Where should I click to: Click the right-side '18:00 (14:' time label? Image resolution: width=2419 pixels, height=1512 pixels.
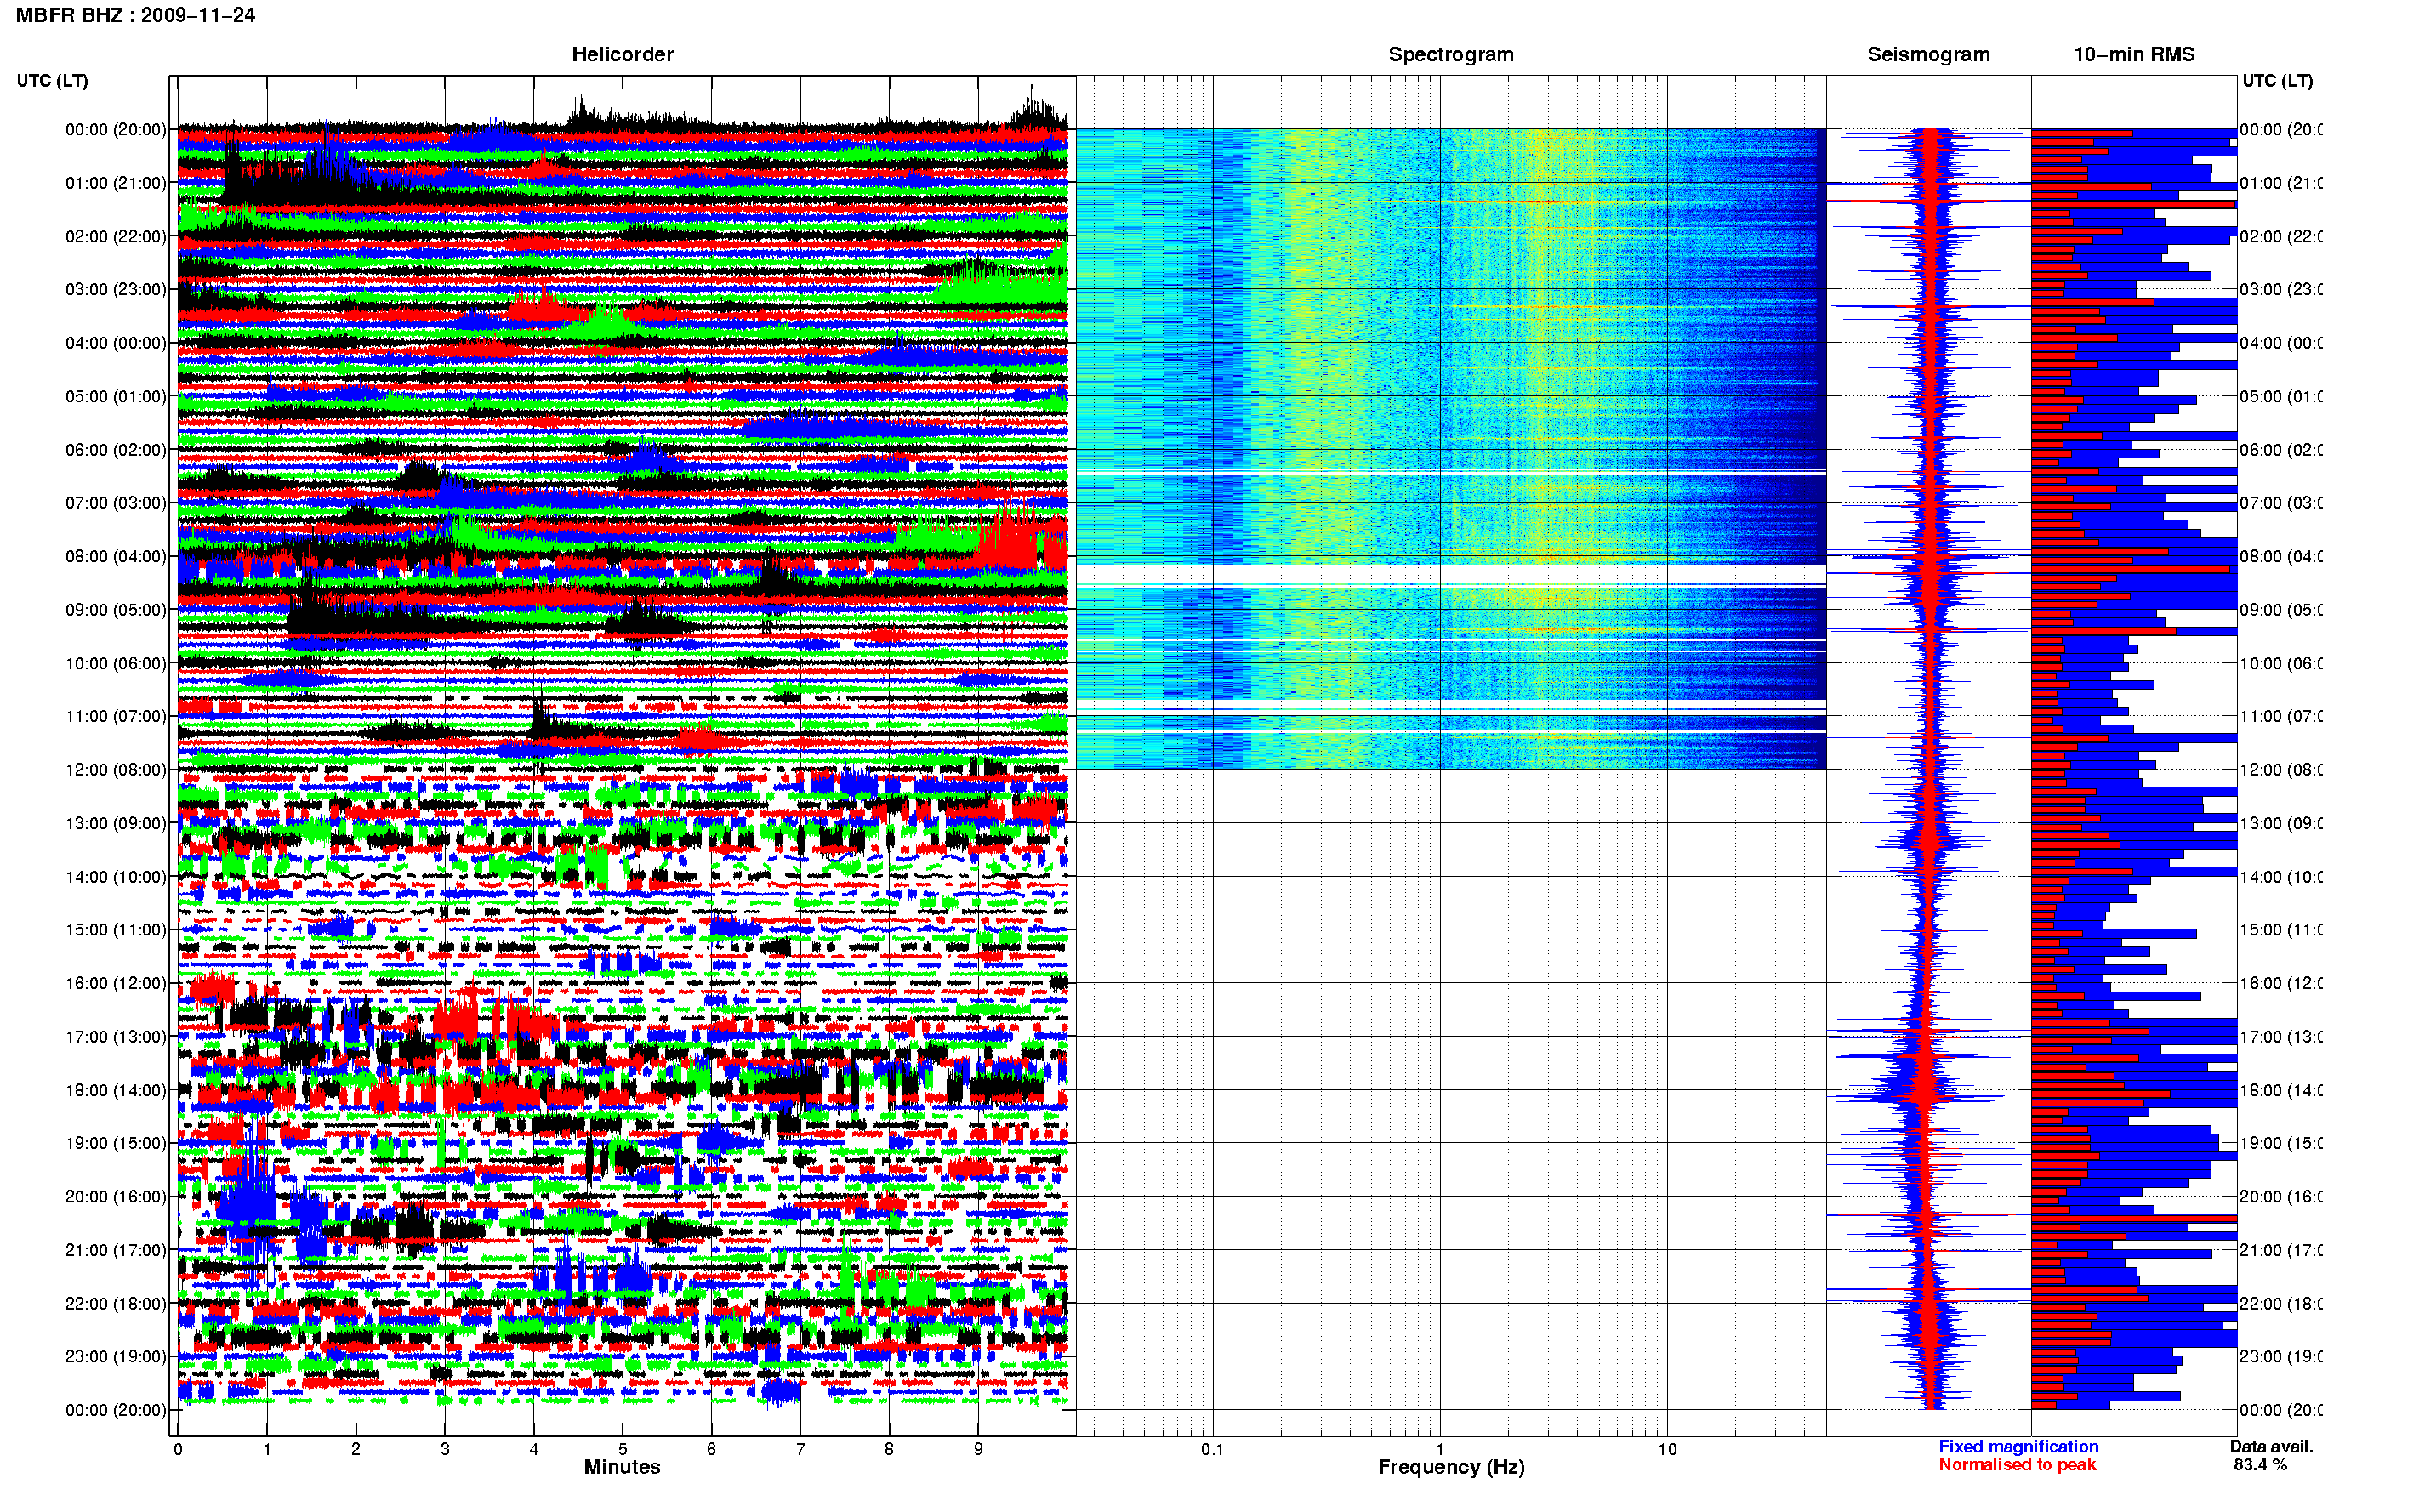click(2281, 1090)
